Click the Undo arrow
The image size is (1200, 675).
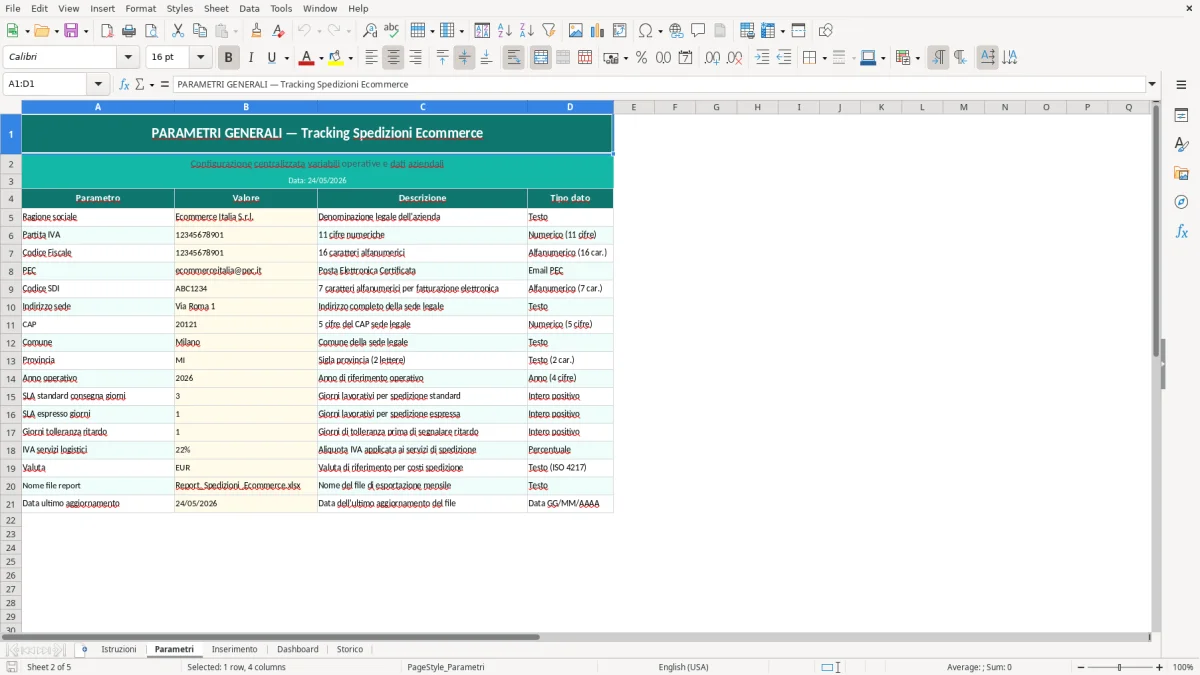(304, 31)
